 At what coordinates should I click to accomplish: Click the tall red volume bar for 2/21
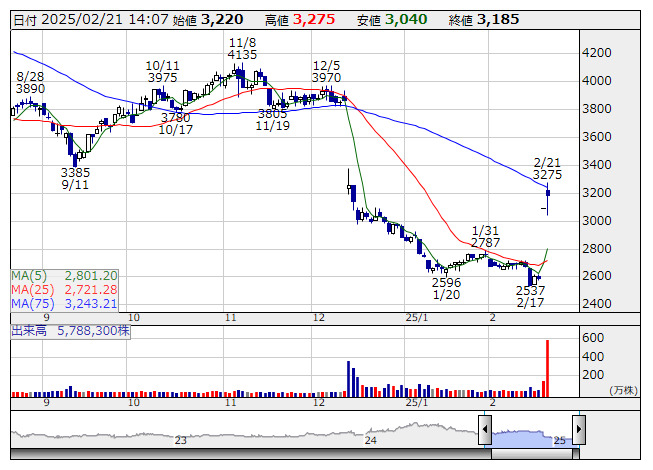pyautogui.click(x=547, y=368)
